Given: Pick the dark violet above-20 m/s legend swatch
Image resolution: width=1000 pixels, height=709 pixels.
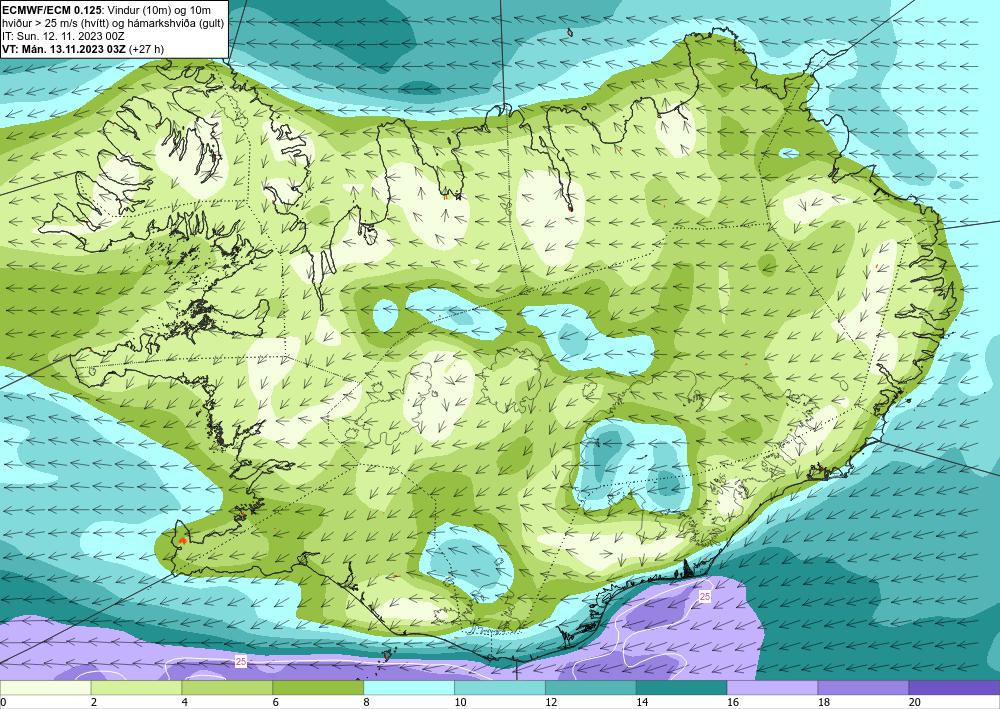Looking at the screenshot, I should pos(954,688).
